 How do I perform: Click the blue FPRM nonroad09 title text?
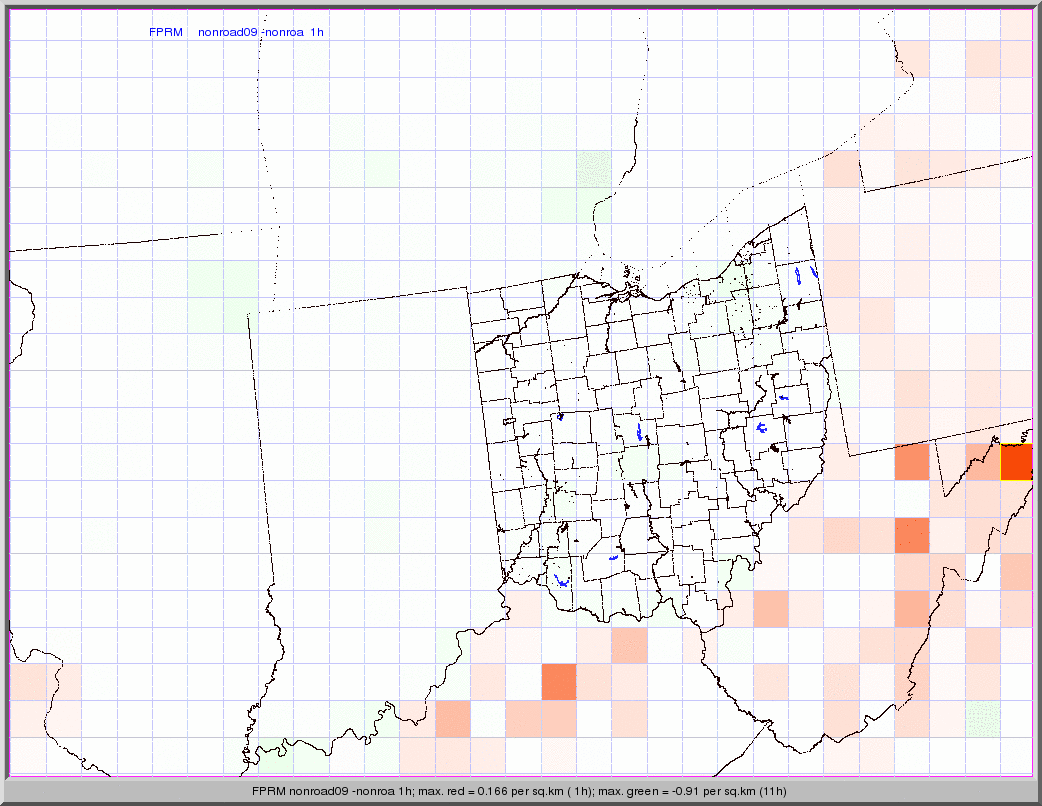point(236,32)
